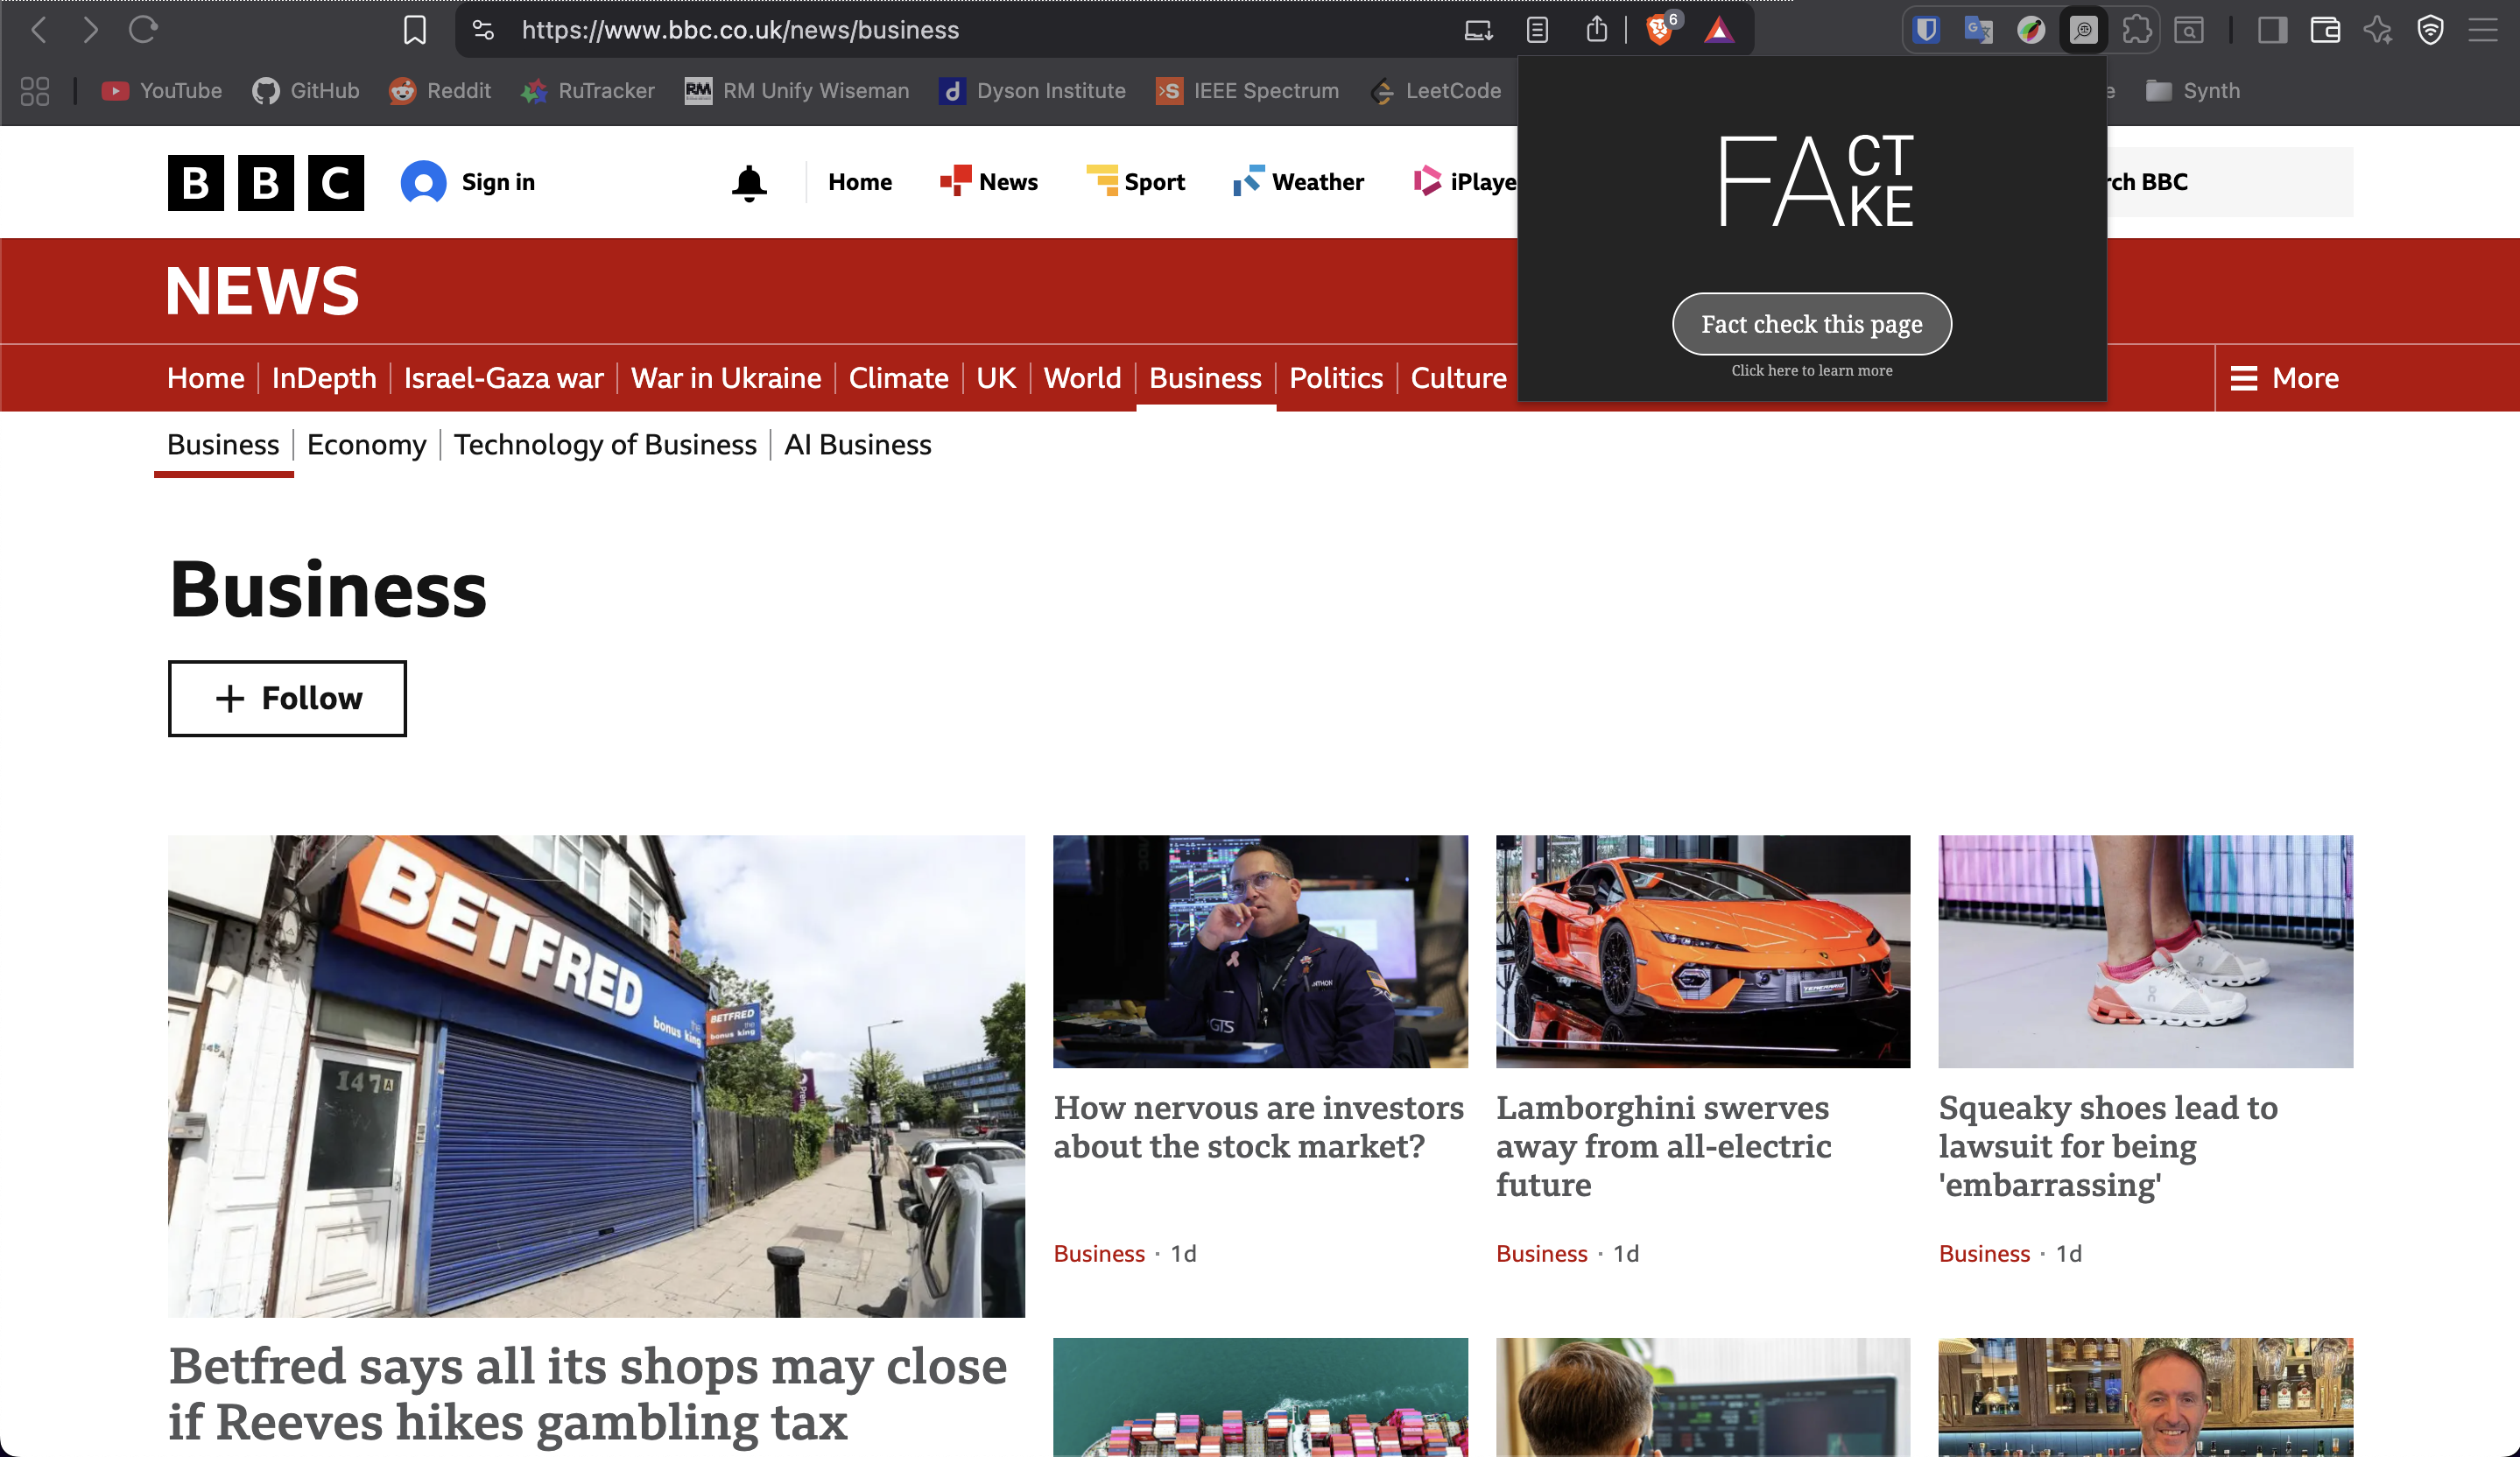Toggle the browser sidebar panel

point(2272,30)
